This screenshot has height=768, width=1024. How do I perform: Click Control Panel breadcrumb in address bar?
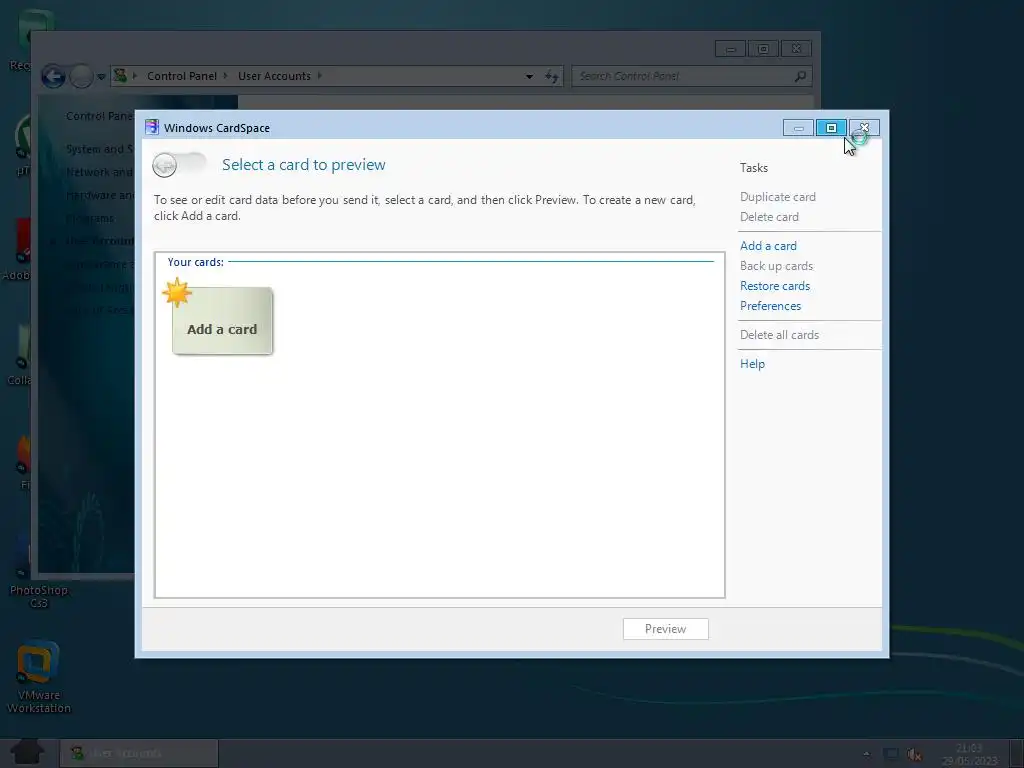pos(182,76)
